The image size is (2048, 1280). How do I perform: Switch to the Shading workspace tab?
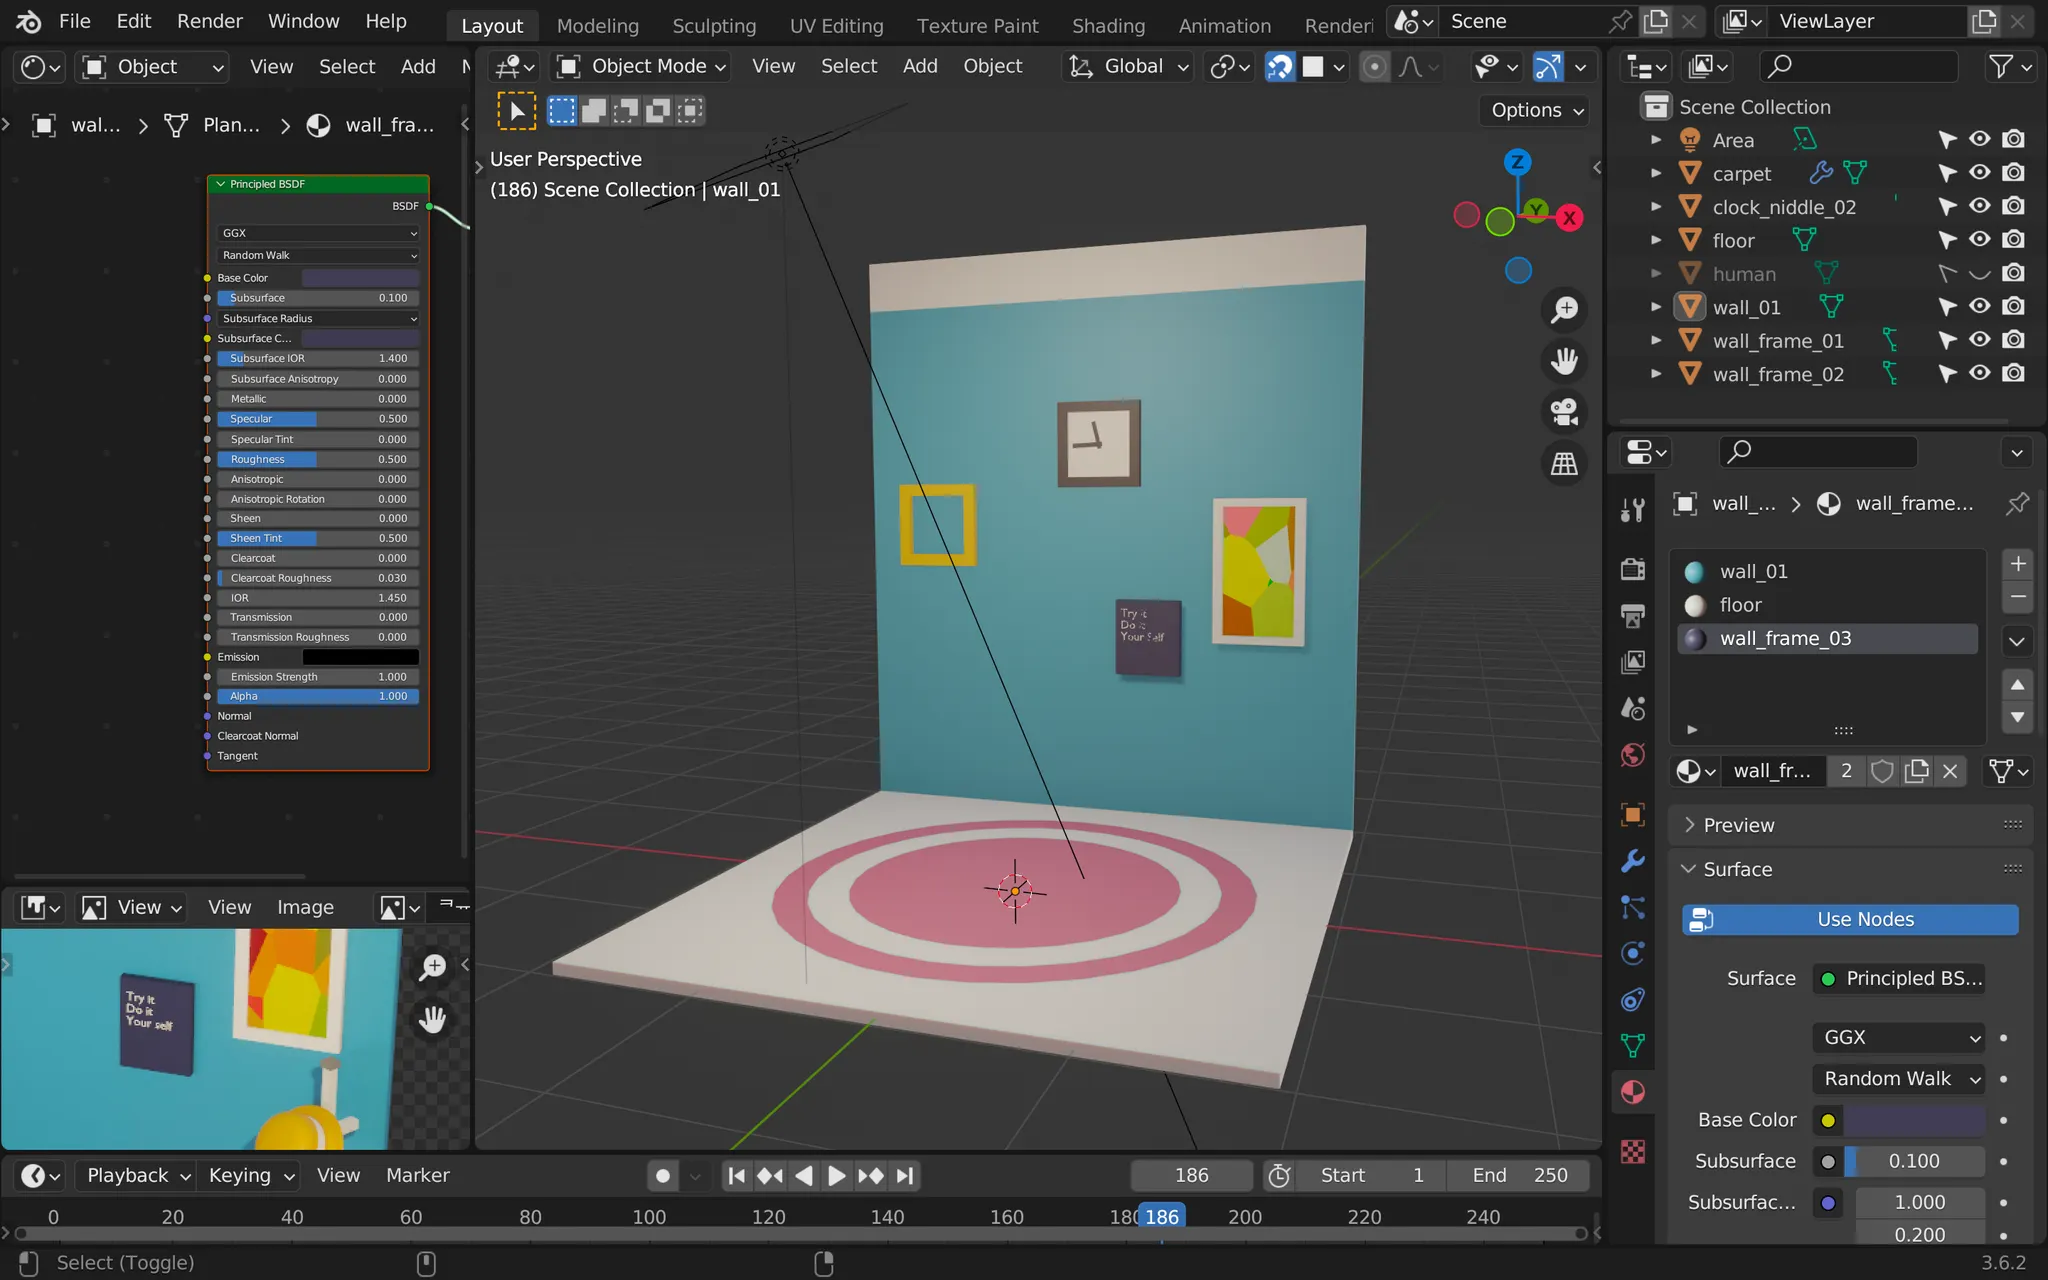(x=1108, y=26)
